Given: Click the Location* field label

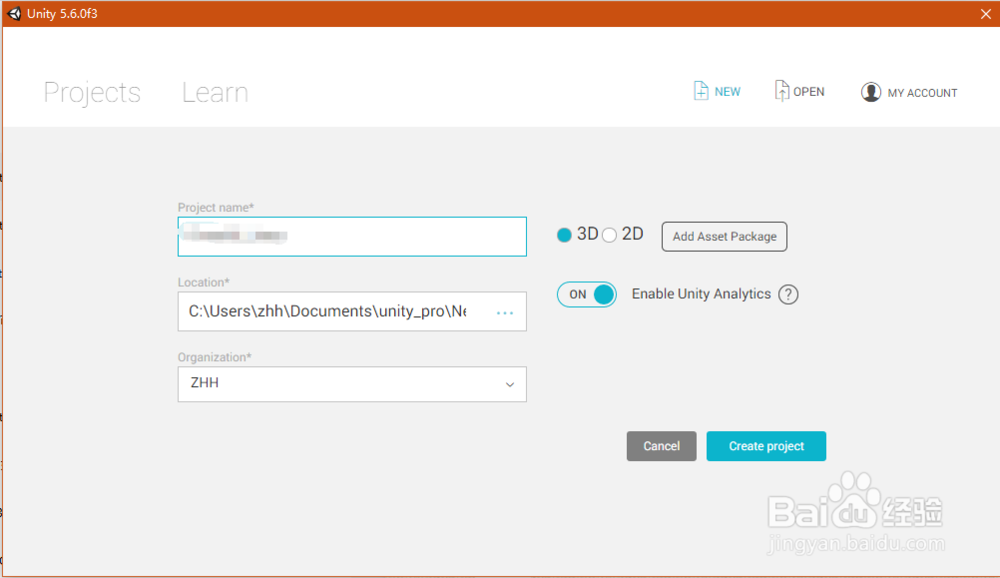Looking at the screenshot, I should click(203, 282).
